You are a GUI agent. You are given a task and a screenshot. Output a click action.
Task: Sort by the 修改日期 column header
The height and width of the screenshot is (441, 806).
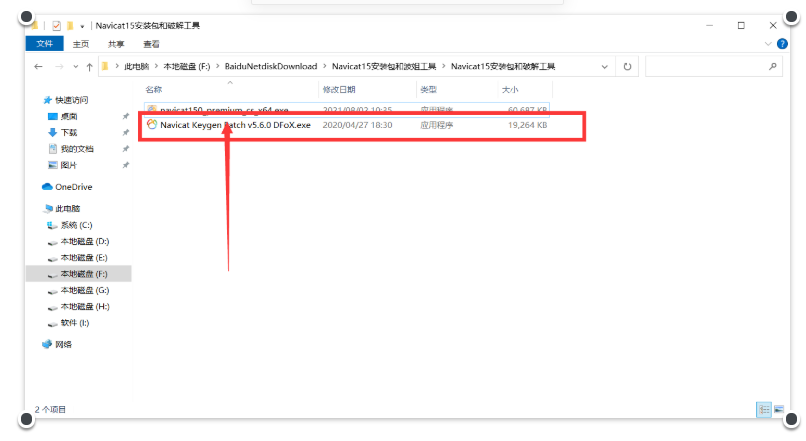coord(339,89)
